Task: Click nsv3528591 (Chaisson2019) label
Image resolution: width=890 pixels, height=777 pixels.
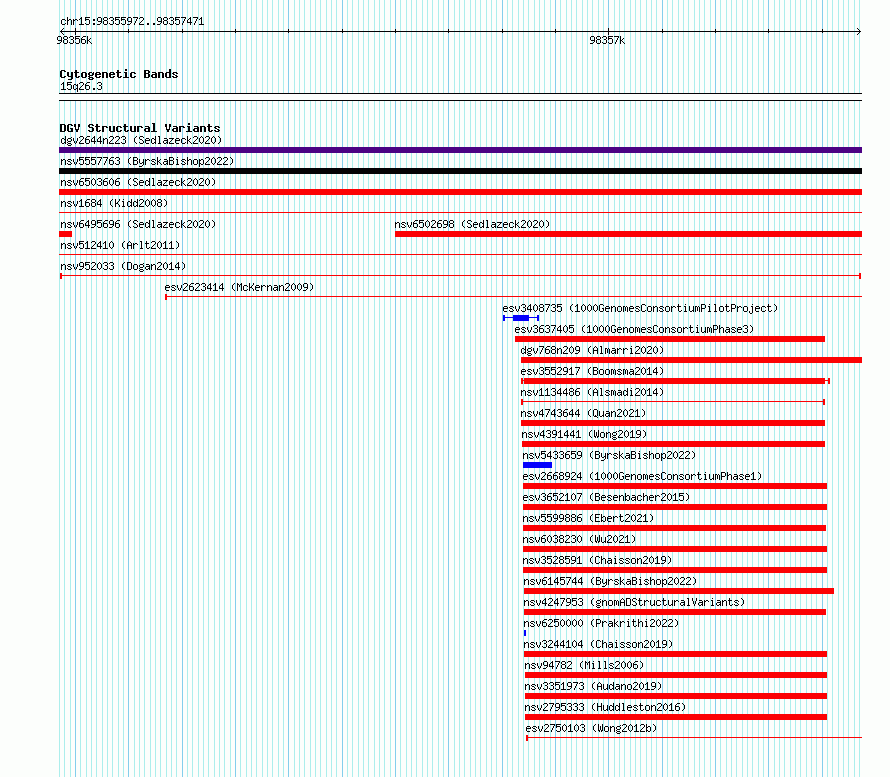Action: pos(597,560)
